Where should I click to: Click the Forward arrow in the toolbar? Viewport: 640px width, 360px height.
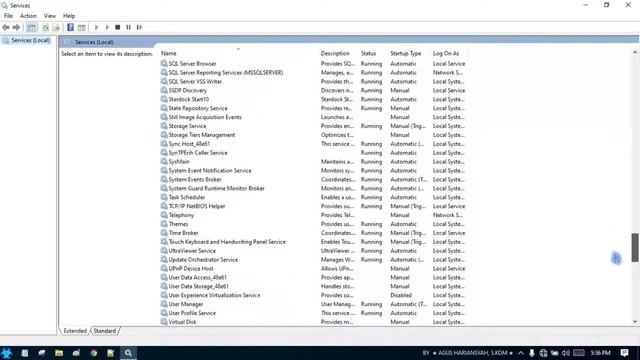16,27
